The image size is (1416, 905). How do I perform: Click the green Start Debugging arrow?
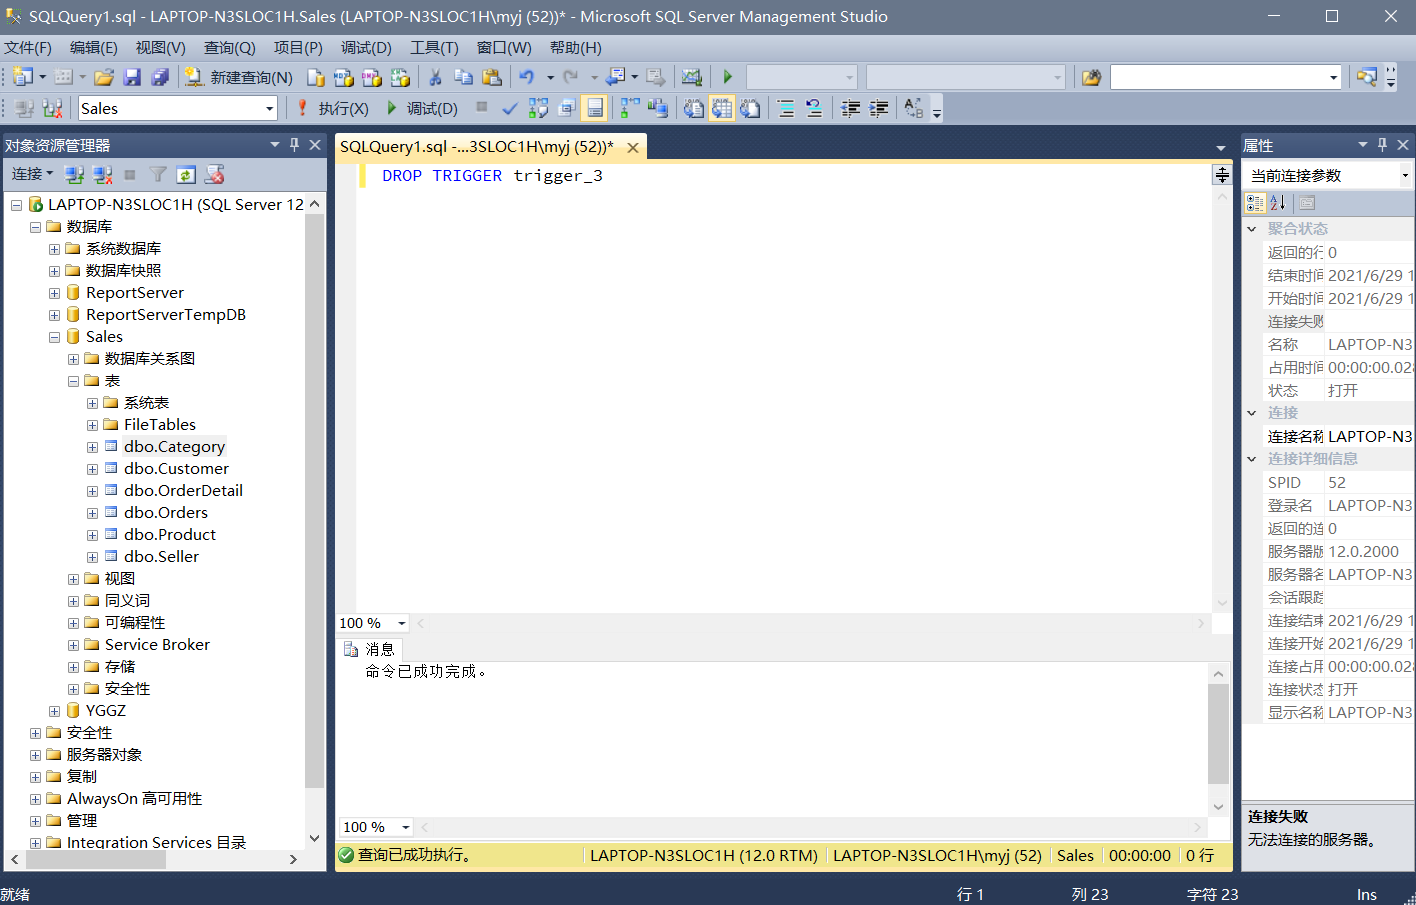click(x=728, y=77)
